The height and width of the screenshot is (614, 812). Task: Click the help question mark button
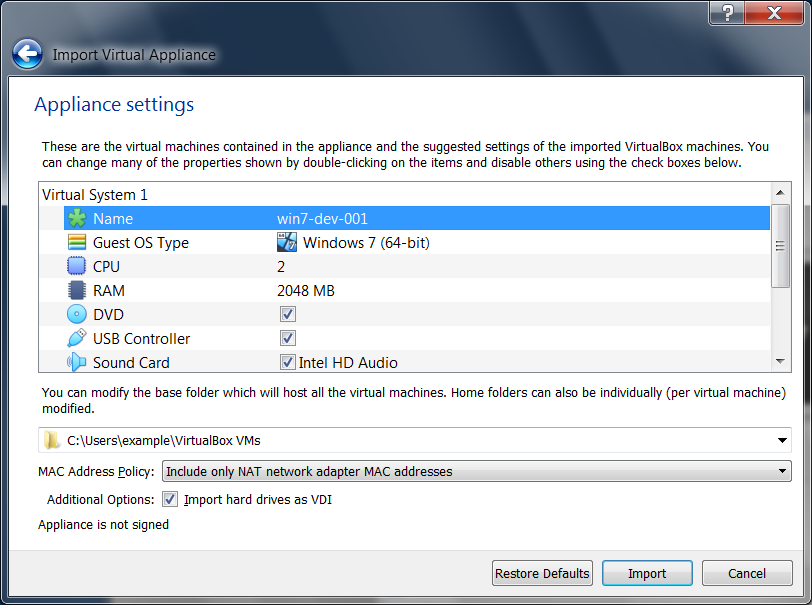pos(727,12)
